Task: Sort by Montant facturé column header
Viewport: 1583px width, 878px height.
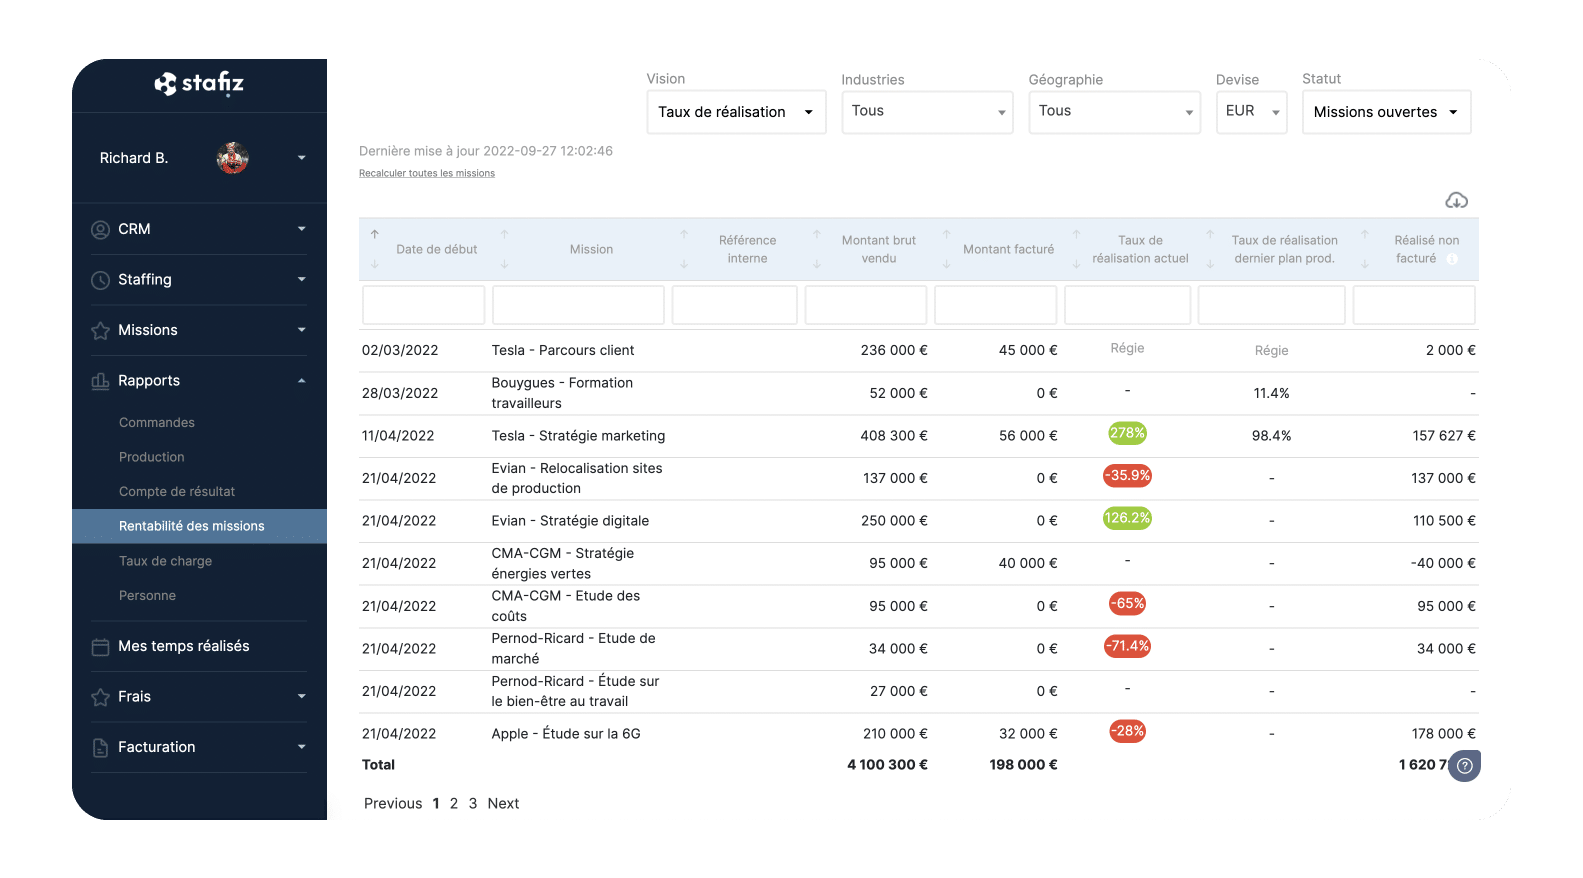Action: click(1008, 250)
